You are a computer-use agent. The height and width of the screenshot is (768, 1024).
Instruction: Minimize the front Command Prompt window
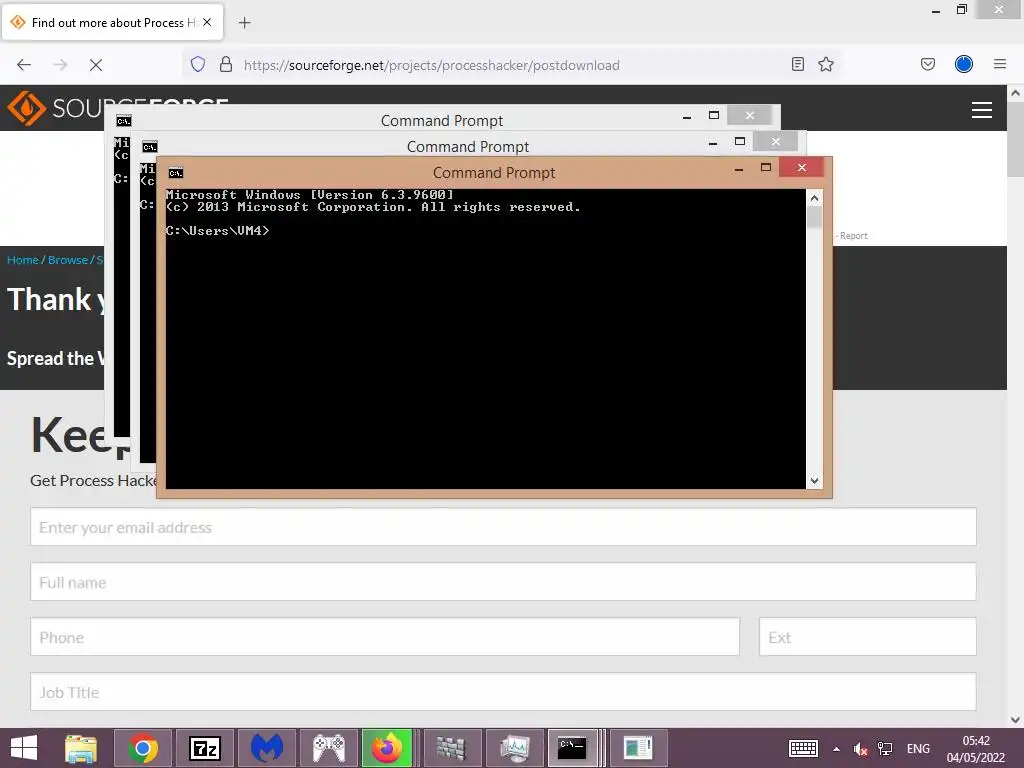739,169
